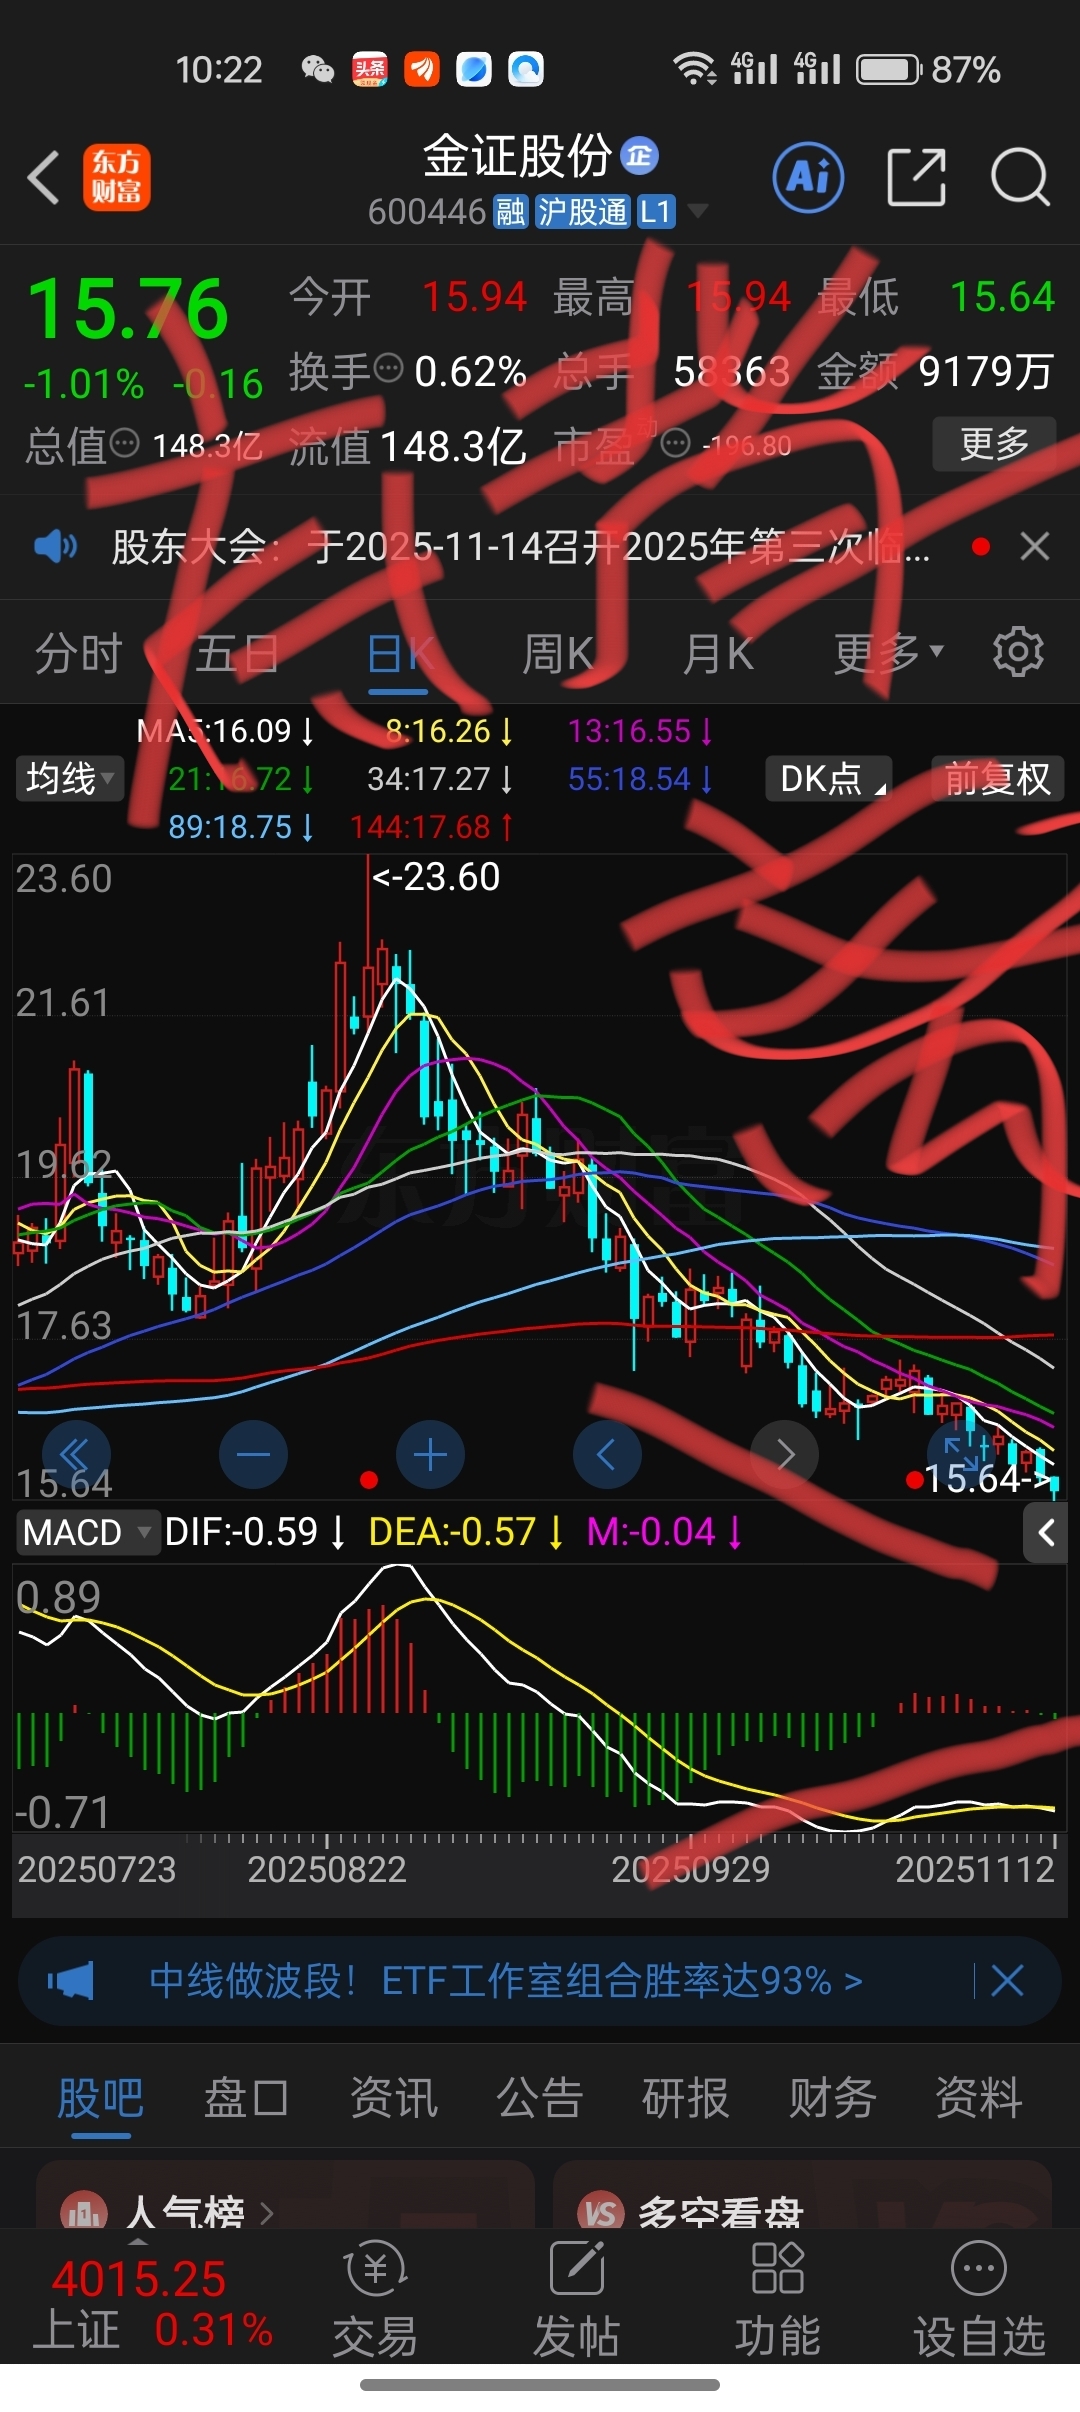Tap the share export icon
Screen dimensions: 1080x2412
tap(917, 177)
